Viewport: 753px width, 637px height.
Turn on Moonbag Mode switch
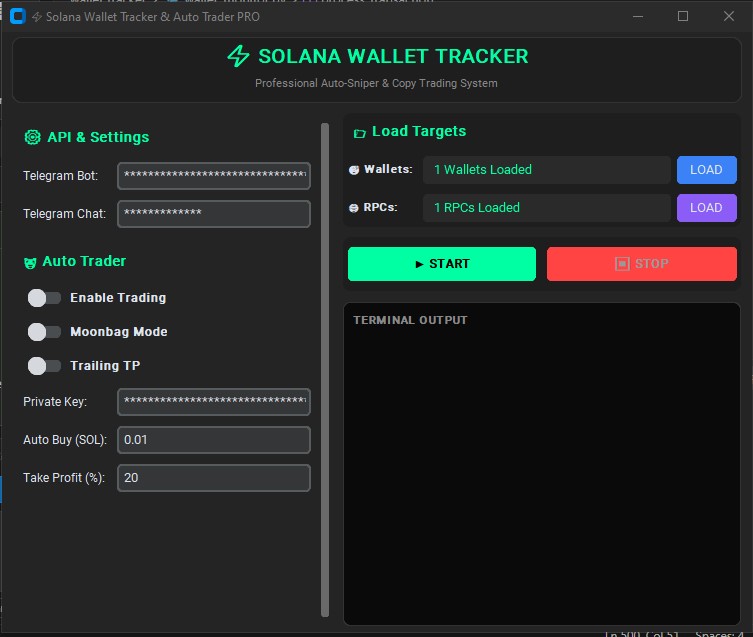[44, 332]
